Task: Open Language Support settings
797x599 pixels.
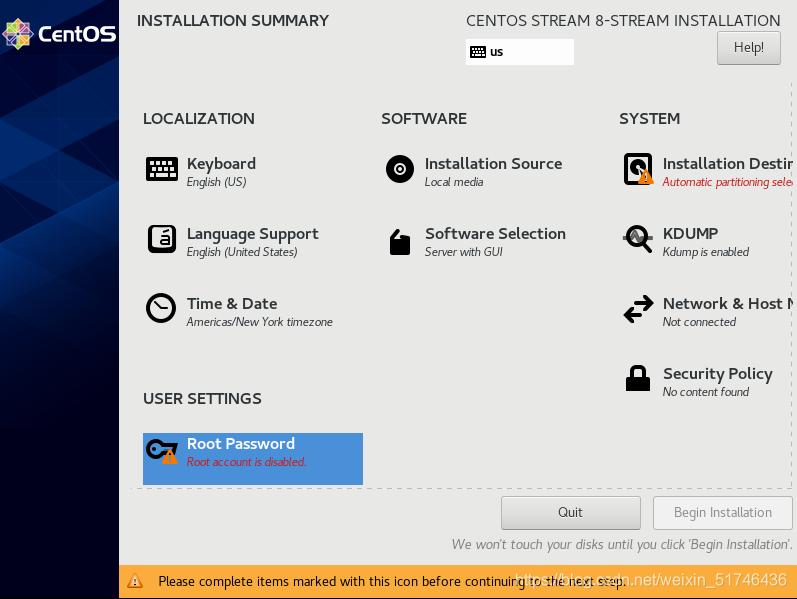Action: click(x=252, y=234)
